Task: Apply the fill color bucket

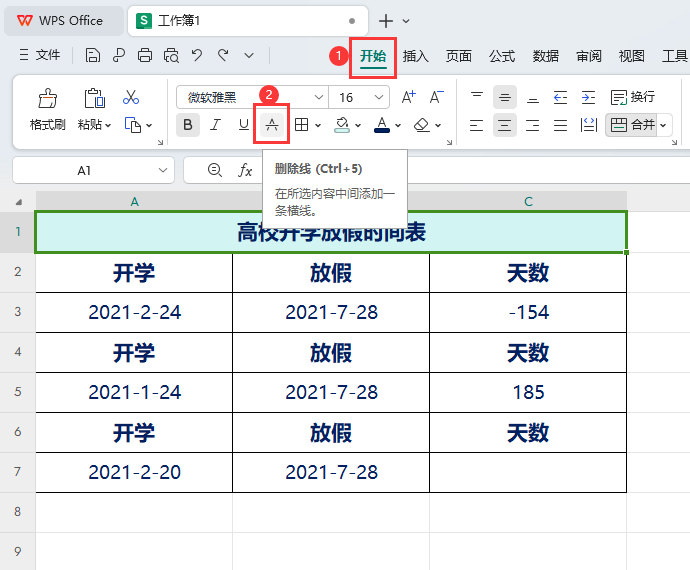Action: click(342, 125)
